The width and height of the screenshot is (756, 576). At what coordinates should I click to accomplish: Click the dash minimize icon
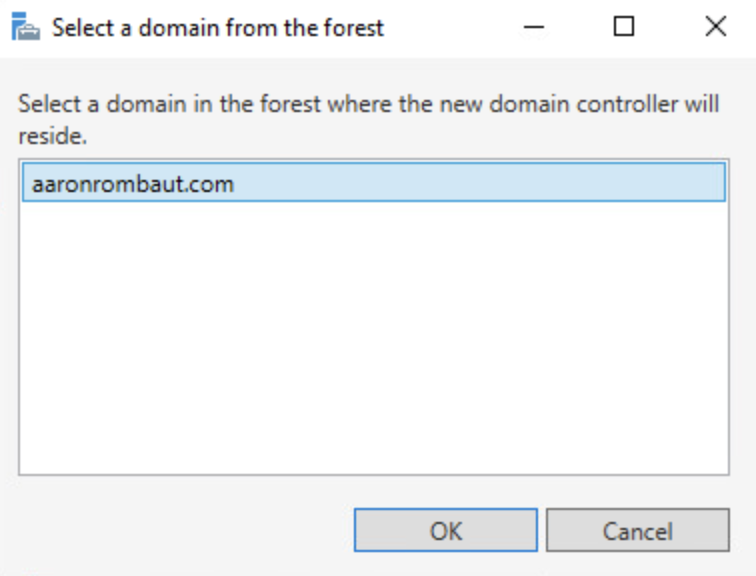pyautogui.click(x=533, y=27)
